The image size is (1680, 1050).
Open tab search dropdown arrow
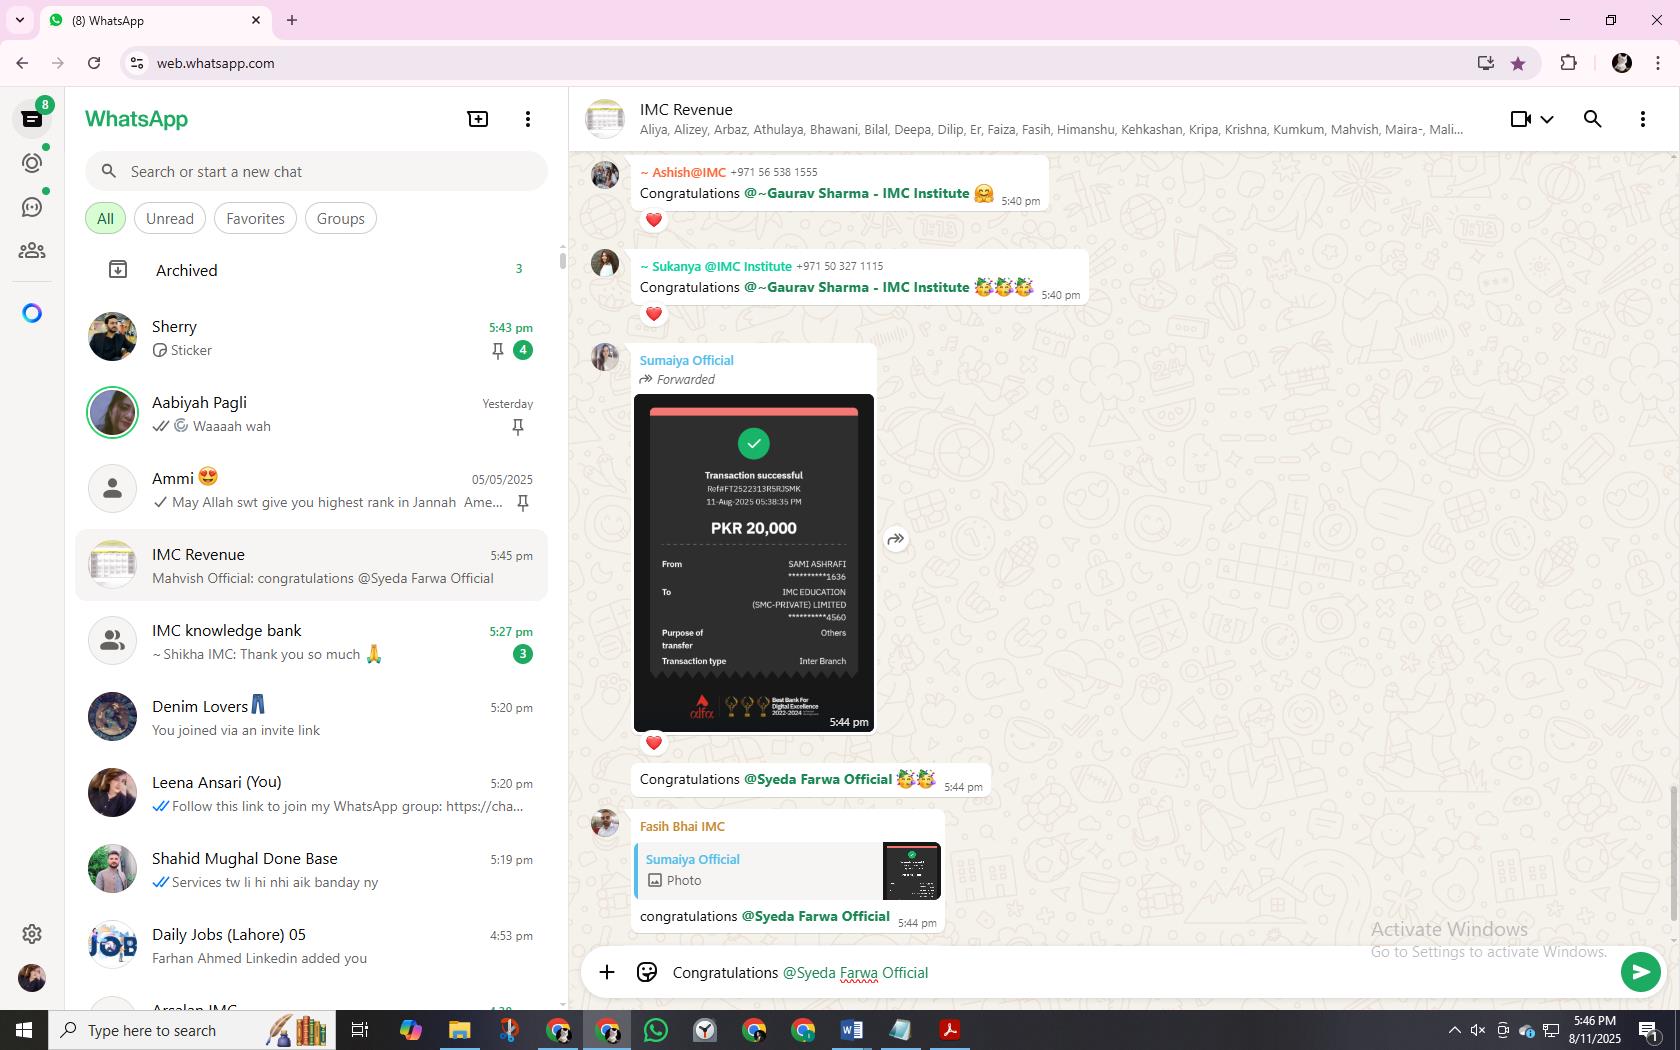pyautogui.click(x=19, y=20)
